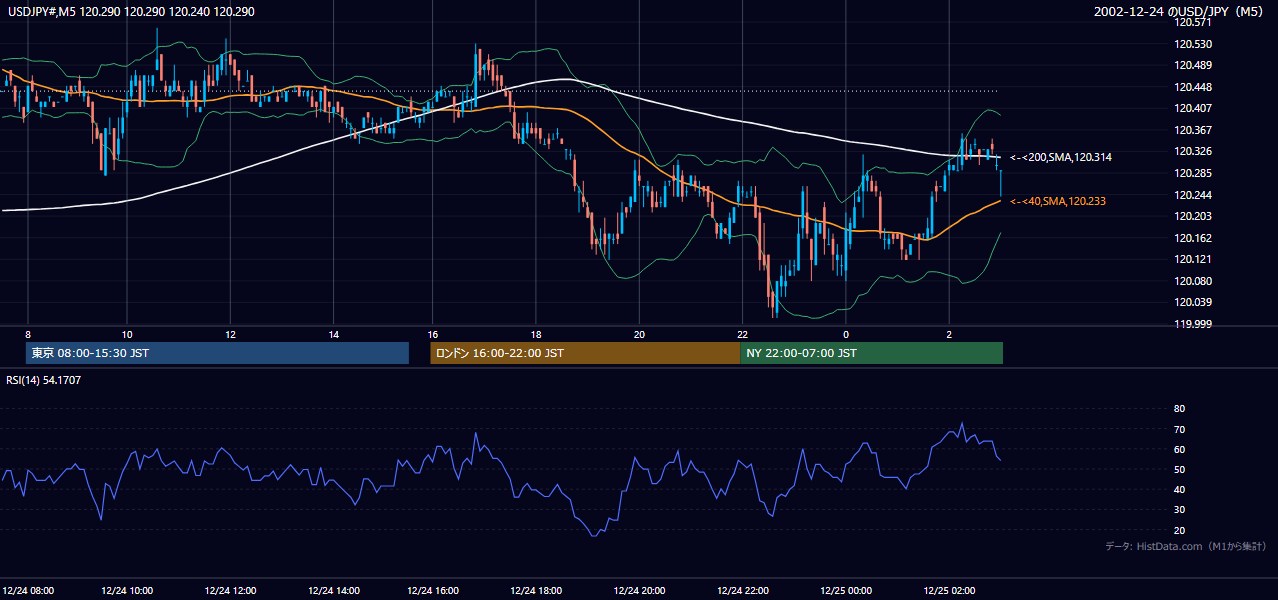
Task: Click price axis label 119.999
Action: [x=1195, y=324]
